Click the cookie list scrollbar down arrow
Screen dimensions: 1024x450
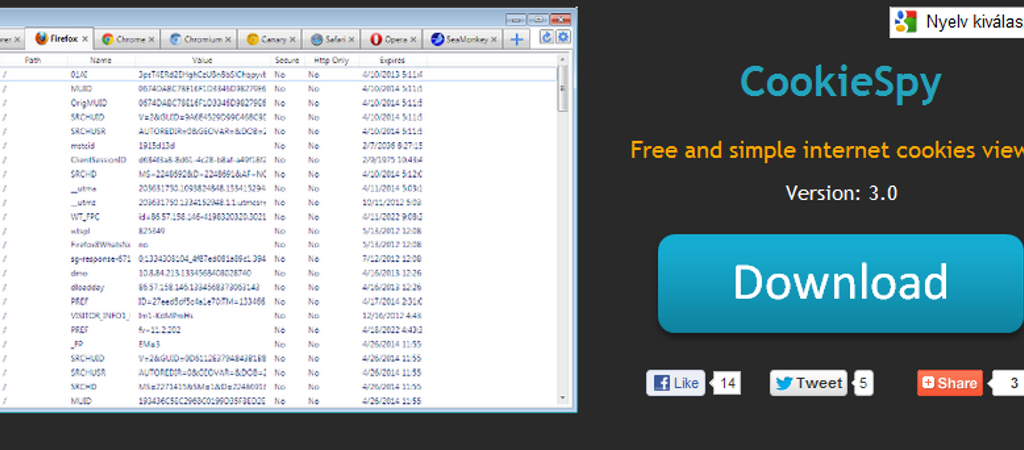pos(562,397)
